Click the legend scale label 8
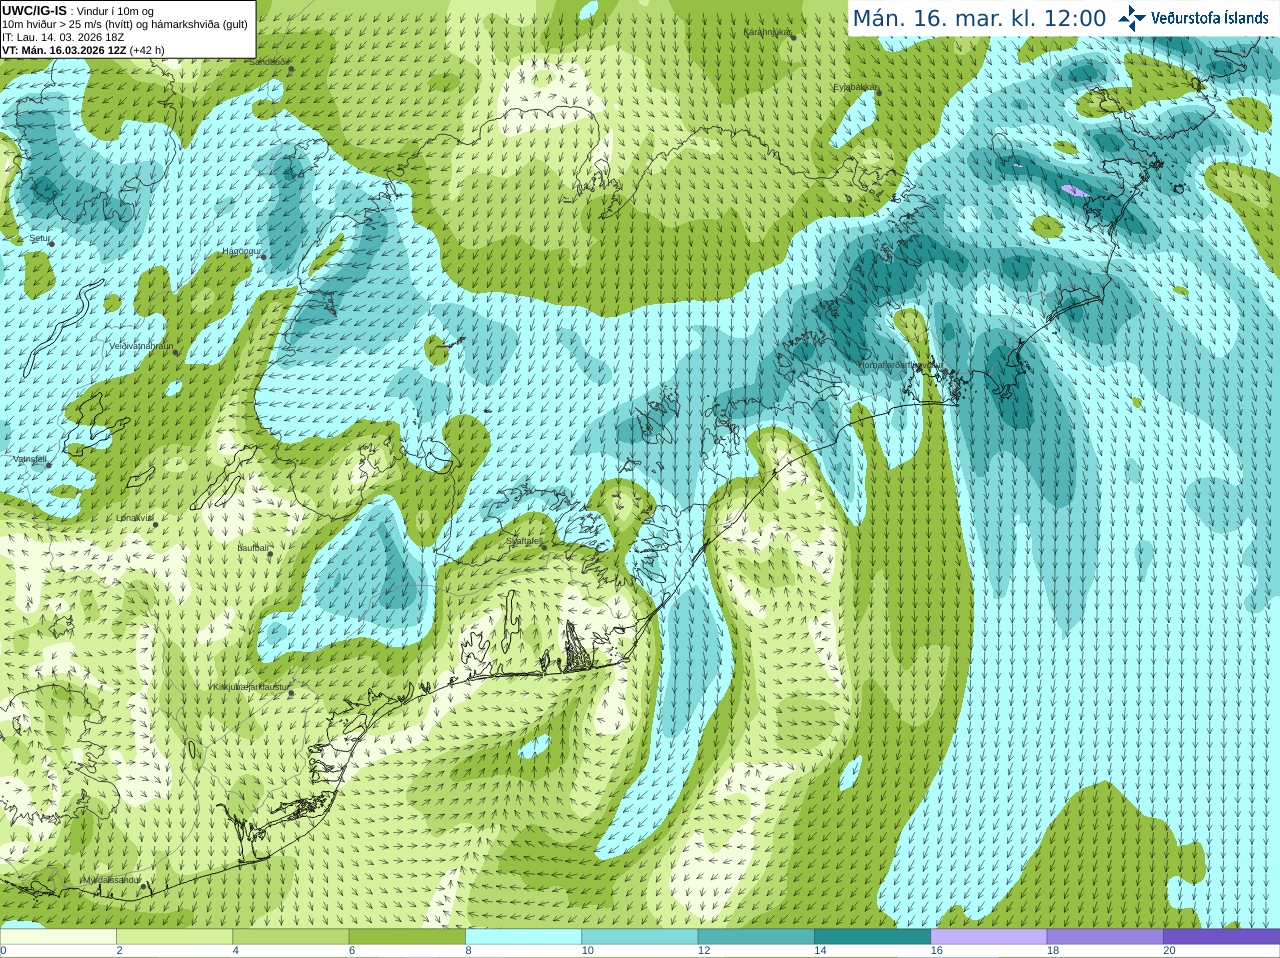This screenshot has width=1280, height=958. 469,951
